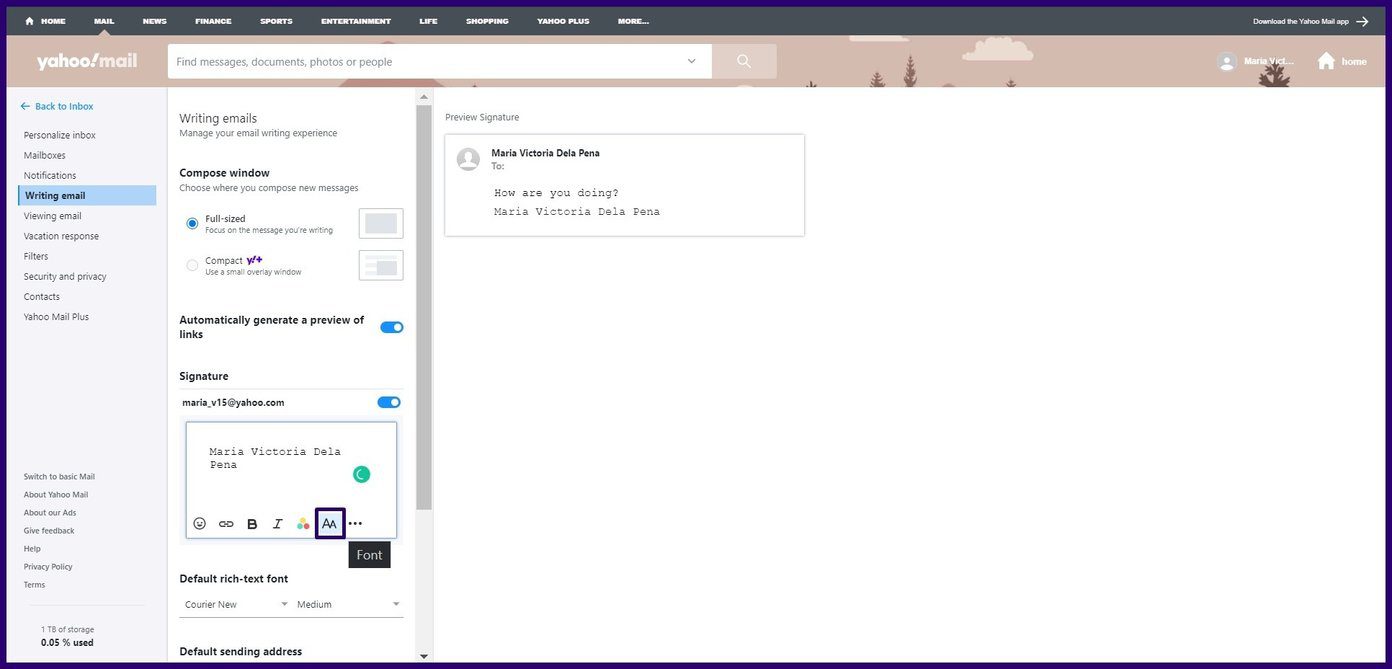Open Security and privacy settings
The width and height of the screenshot is (1392, 669).
pos(65,276)
